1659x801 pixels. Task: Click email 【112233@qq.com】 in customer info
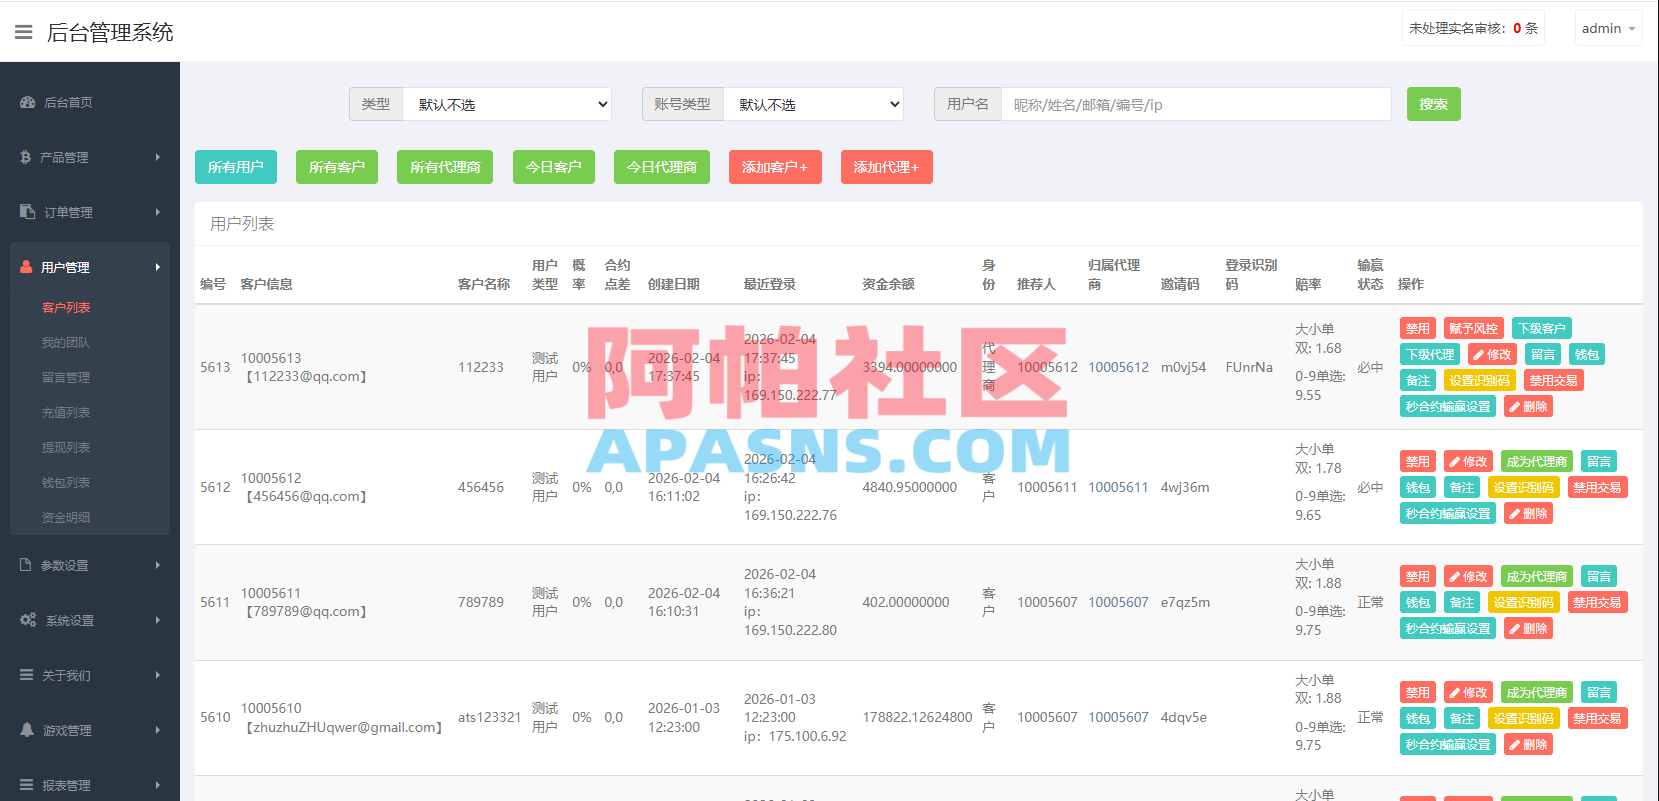[306, 377]
